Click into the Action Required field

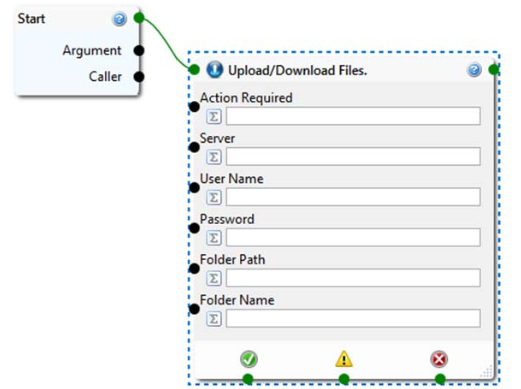(x=353, y=116)
